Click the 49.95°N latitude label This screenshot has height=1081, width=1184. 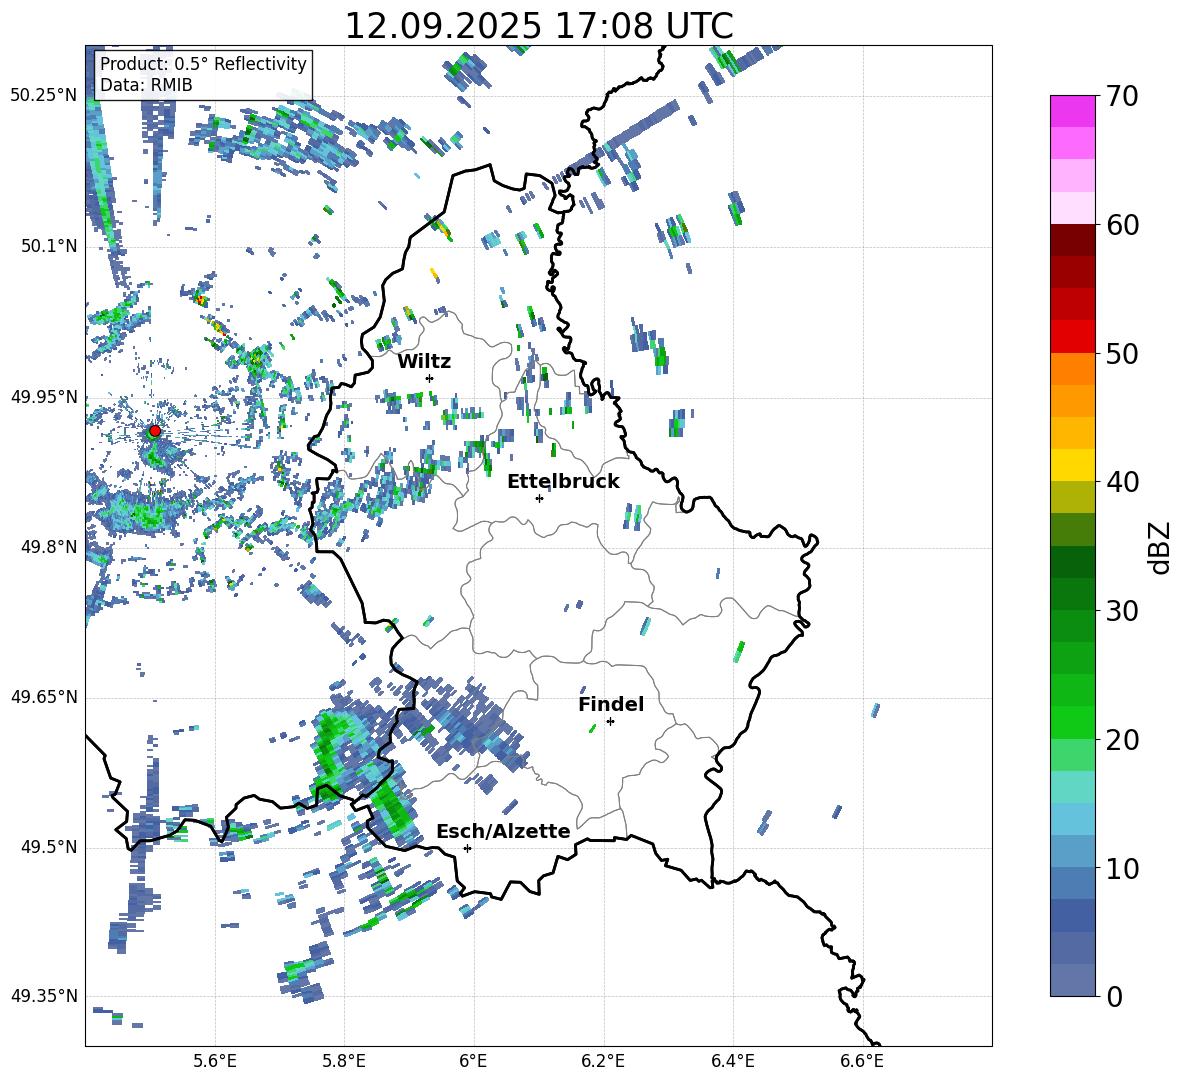(44, 396)
